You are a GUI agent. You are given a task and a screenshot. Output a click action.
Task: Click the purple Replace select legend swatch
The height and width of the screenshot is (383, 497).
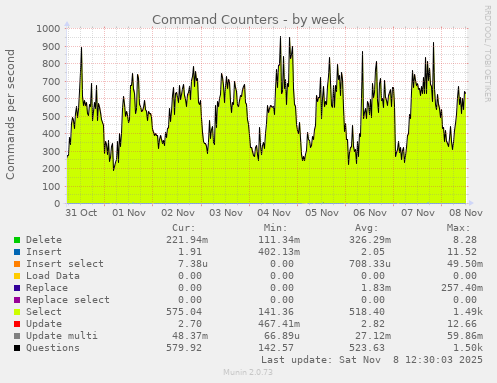point(17,300)
